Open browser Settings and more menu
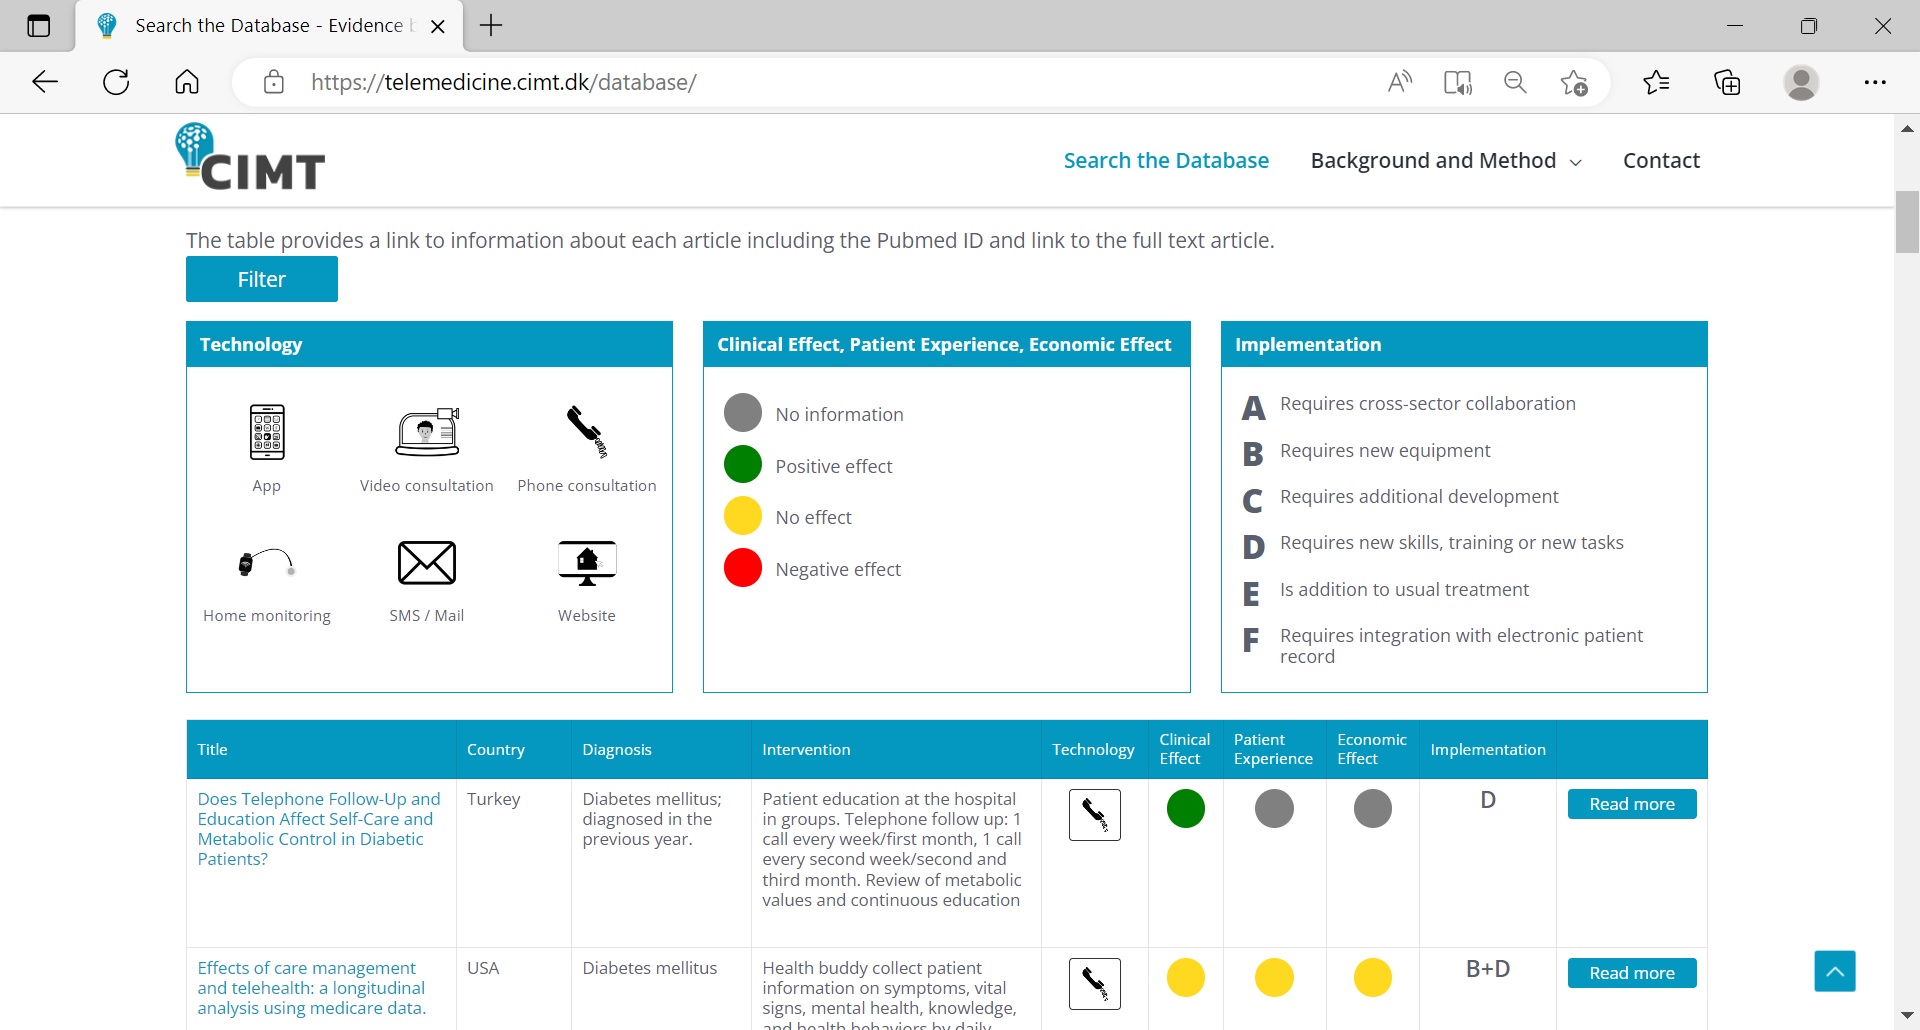This screenshot has height=1030, width=1920. tap(1875, 82)
